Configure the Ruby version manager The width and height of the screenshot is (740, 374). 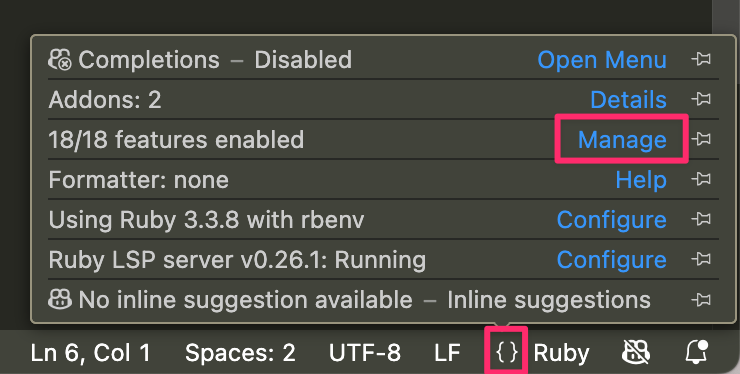[612, 220]
